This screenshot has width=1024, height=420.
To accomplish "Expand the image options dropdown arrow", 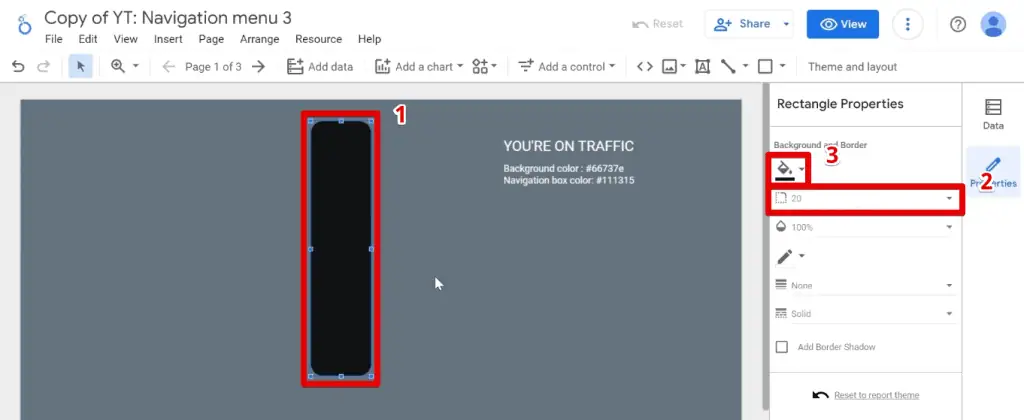I will pyautogui.click(x=683, y=67).
